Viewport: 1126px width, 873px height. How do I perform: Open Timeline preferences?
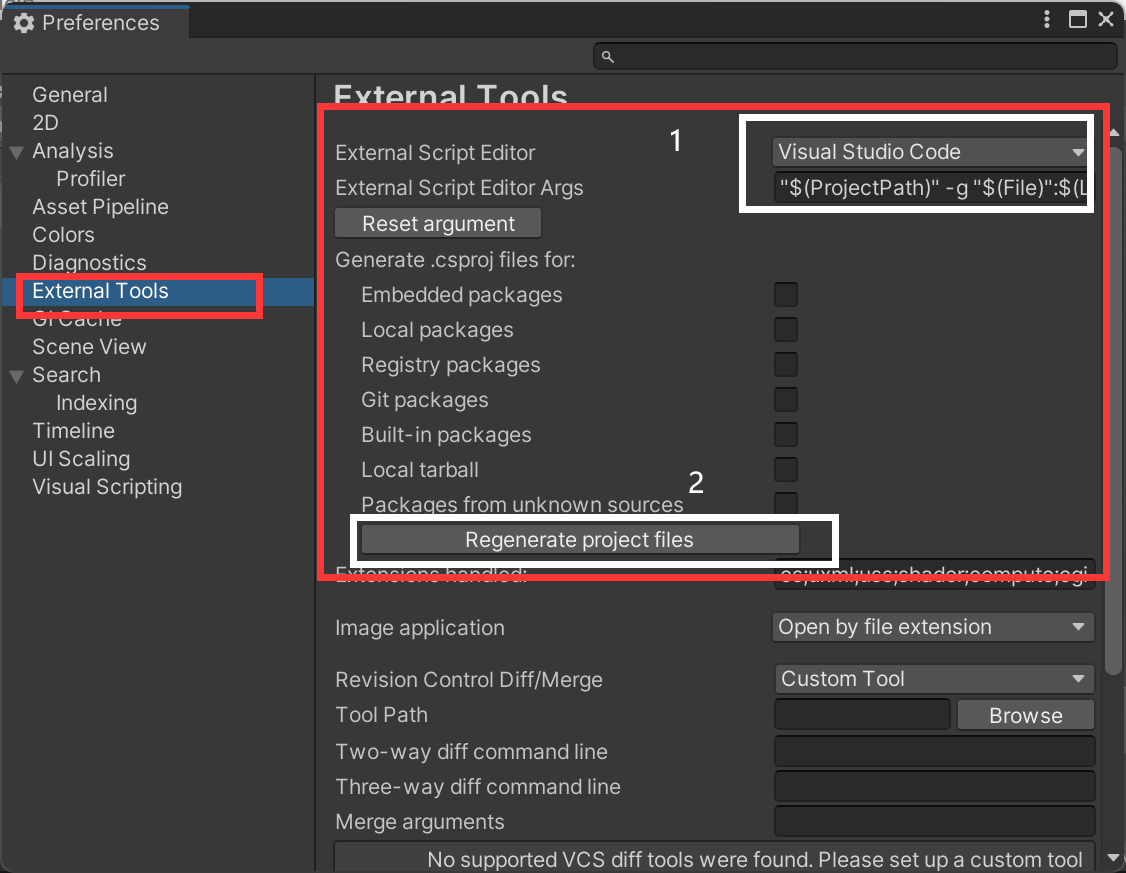[73, 431]
